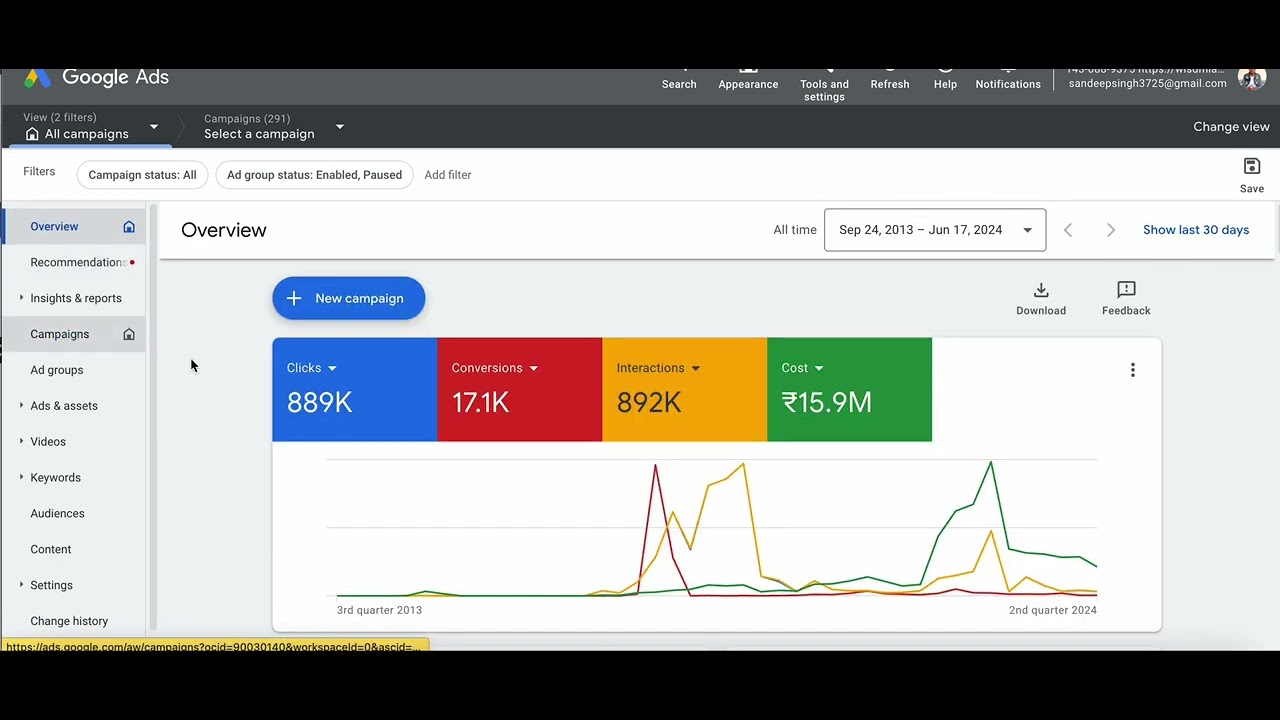
Task: Click the Download icon
Action: 1041,290
